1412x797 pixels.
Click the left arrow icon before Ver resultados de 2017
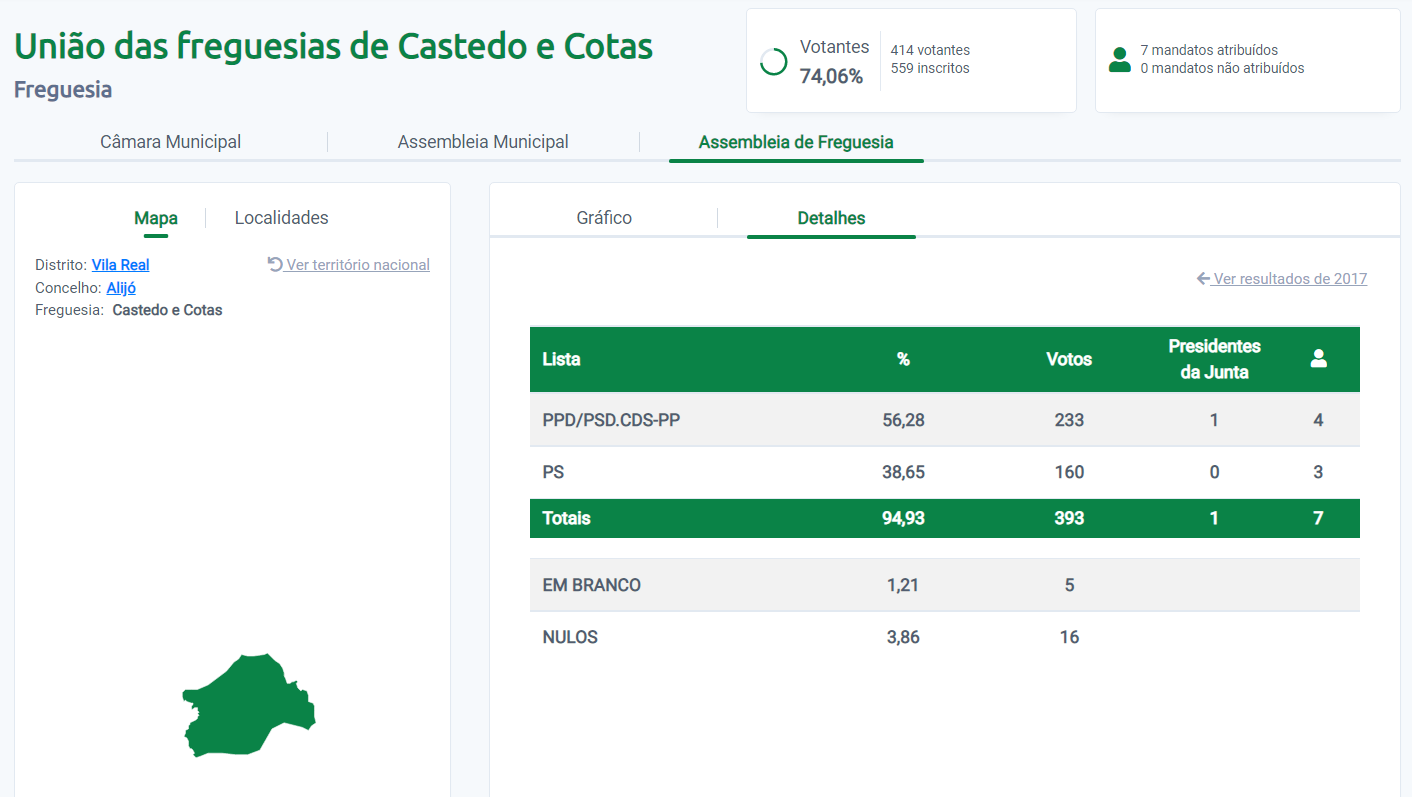tap(1203, 279)
